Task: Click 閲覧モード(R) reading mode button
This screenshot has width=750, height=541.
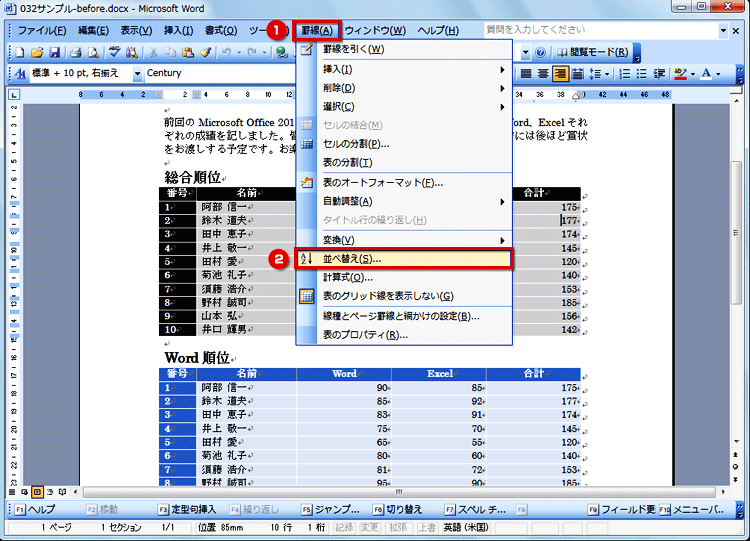Action: (593, 53)
